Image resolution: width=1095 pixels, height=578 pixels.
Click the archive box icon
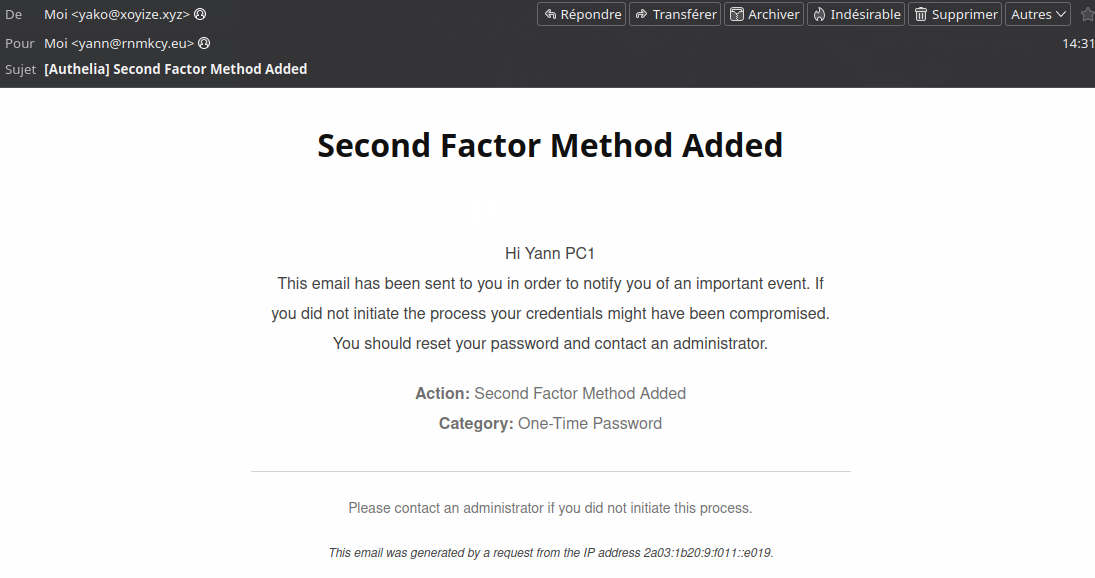pos(737,14)
